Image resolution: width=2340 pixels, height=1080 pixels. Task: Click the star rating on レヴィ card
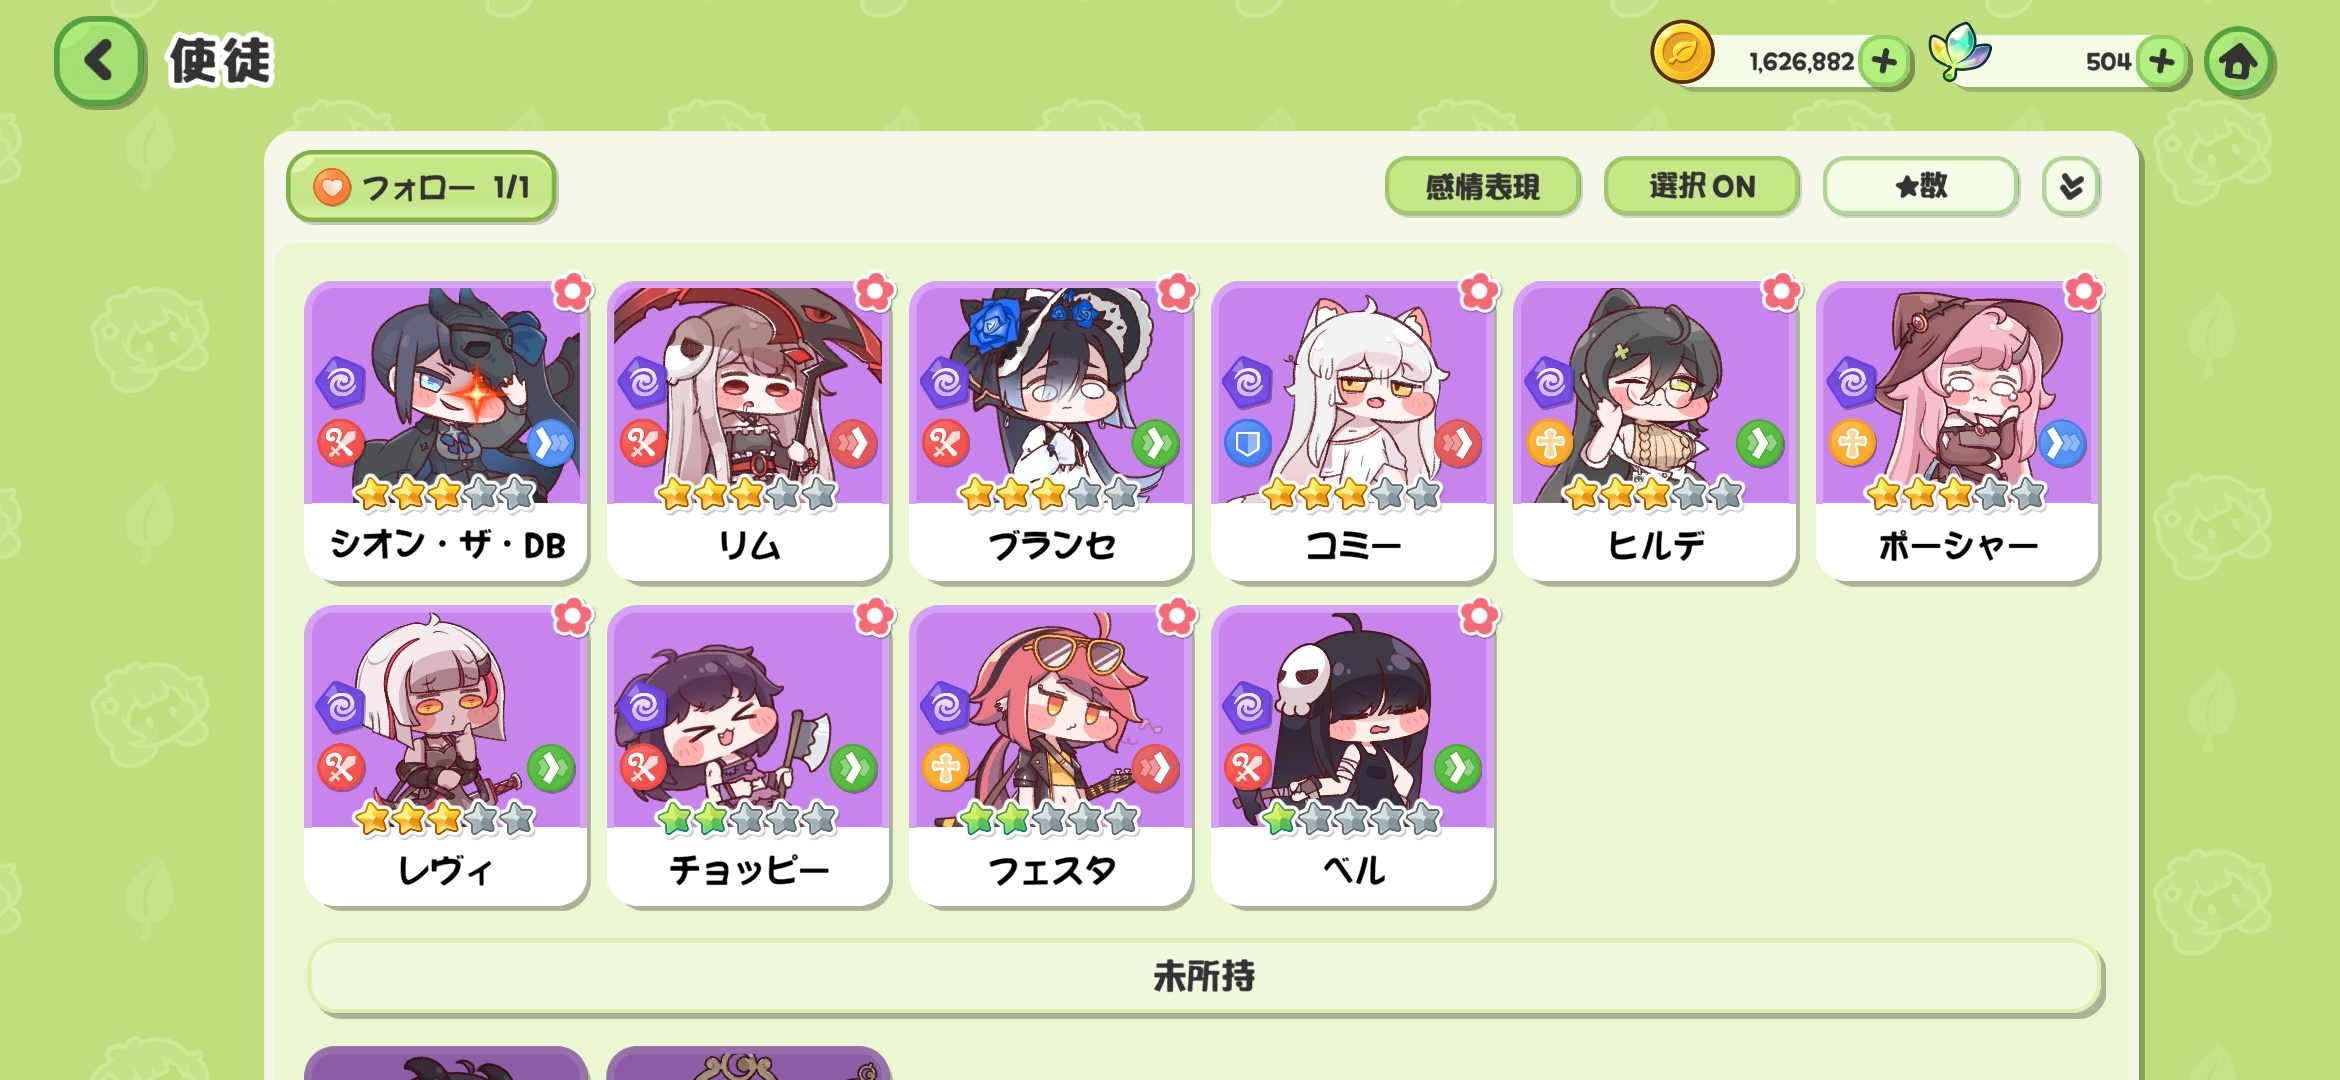[x=445, y=818]
